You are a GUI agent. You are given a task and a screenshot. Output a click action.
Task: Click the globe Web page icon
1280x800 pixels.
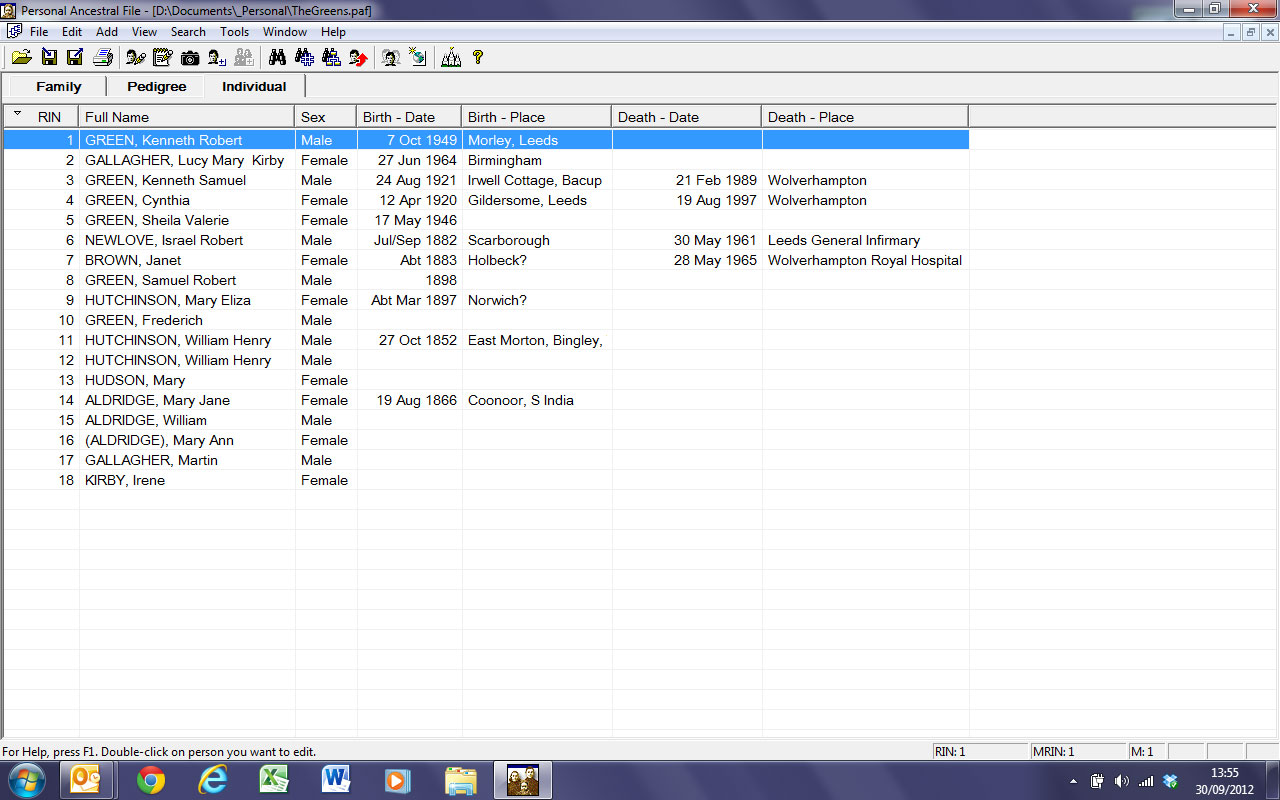[418, 58]
